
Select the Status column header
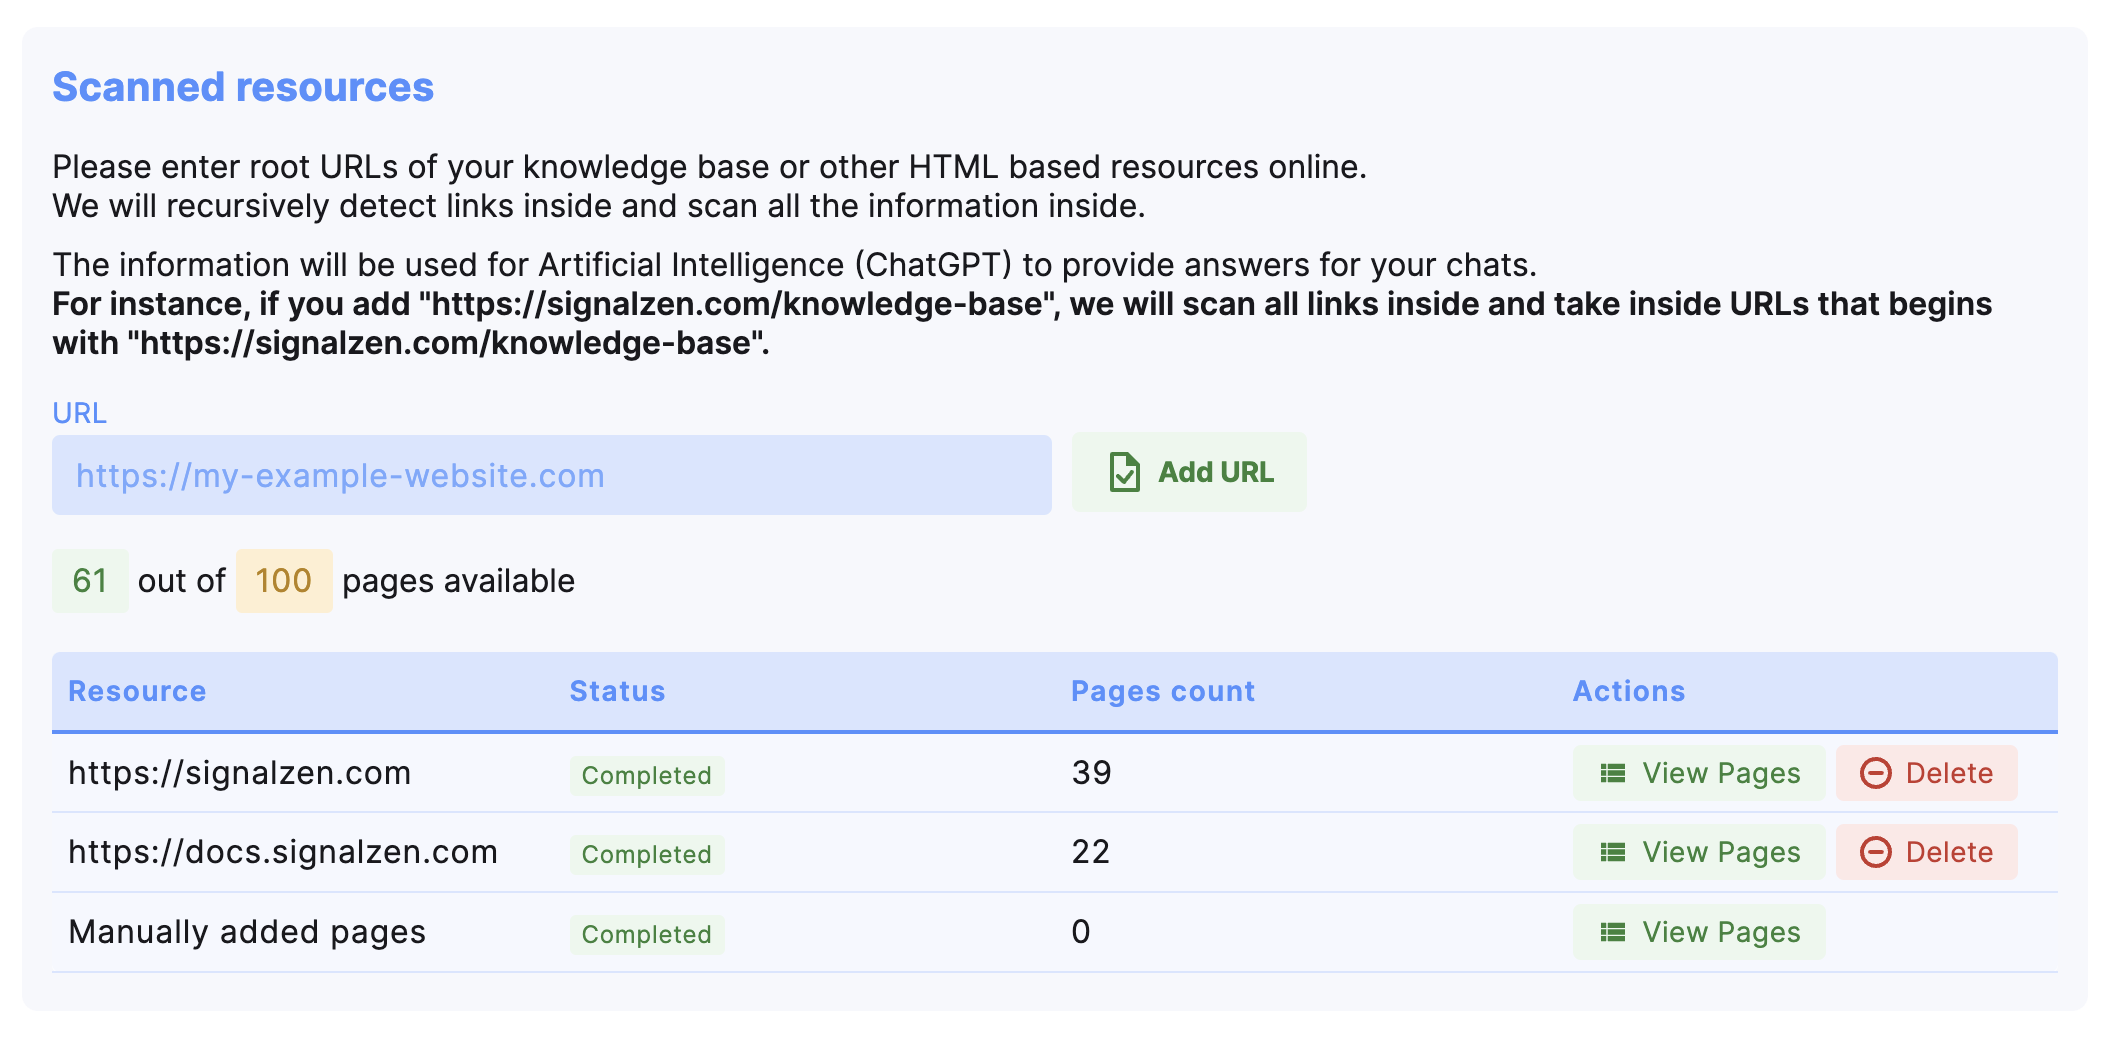617,691
